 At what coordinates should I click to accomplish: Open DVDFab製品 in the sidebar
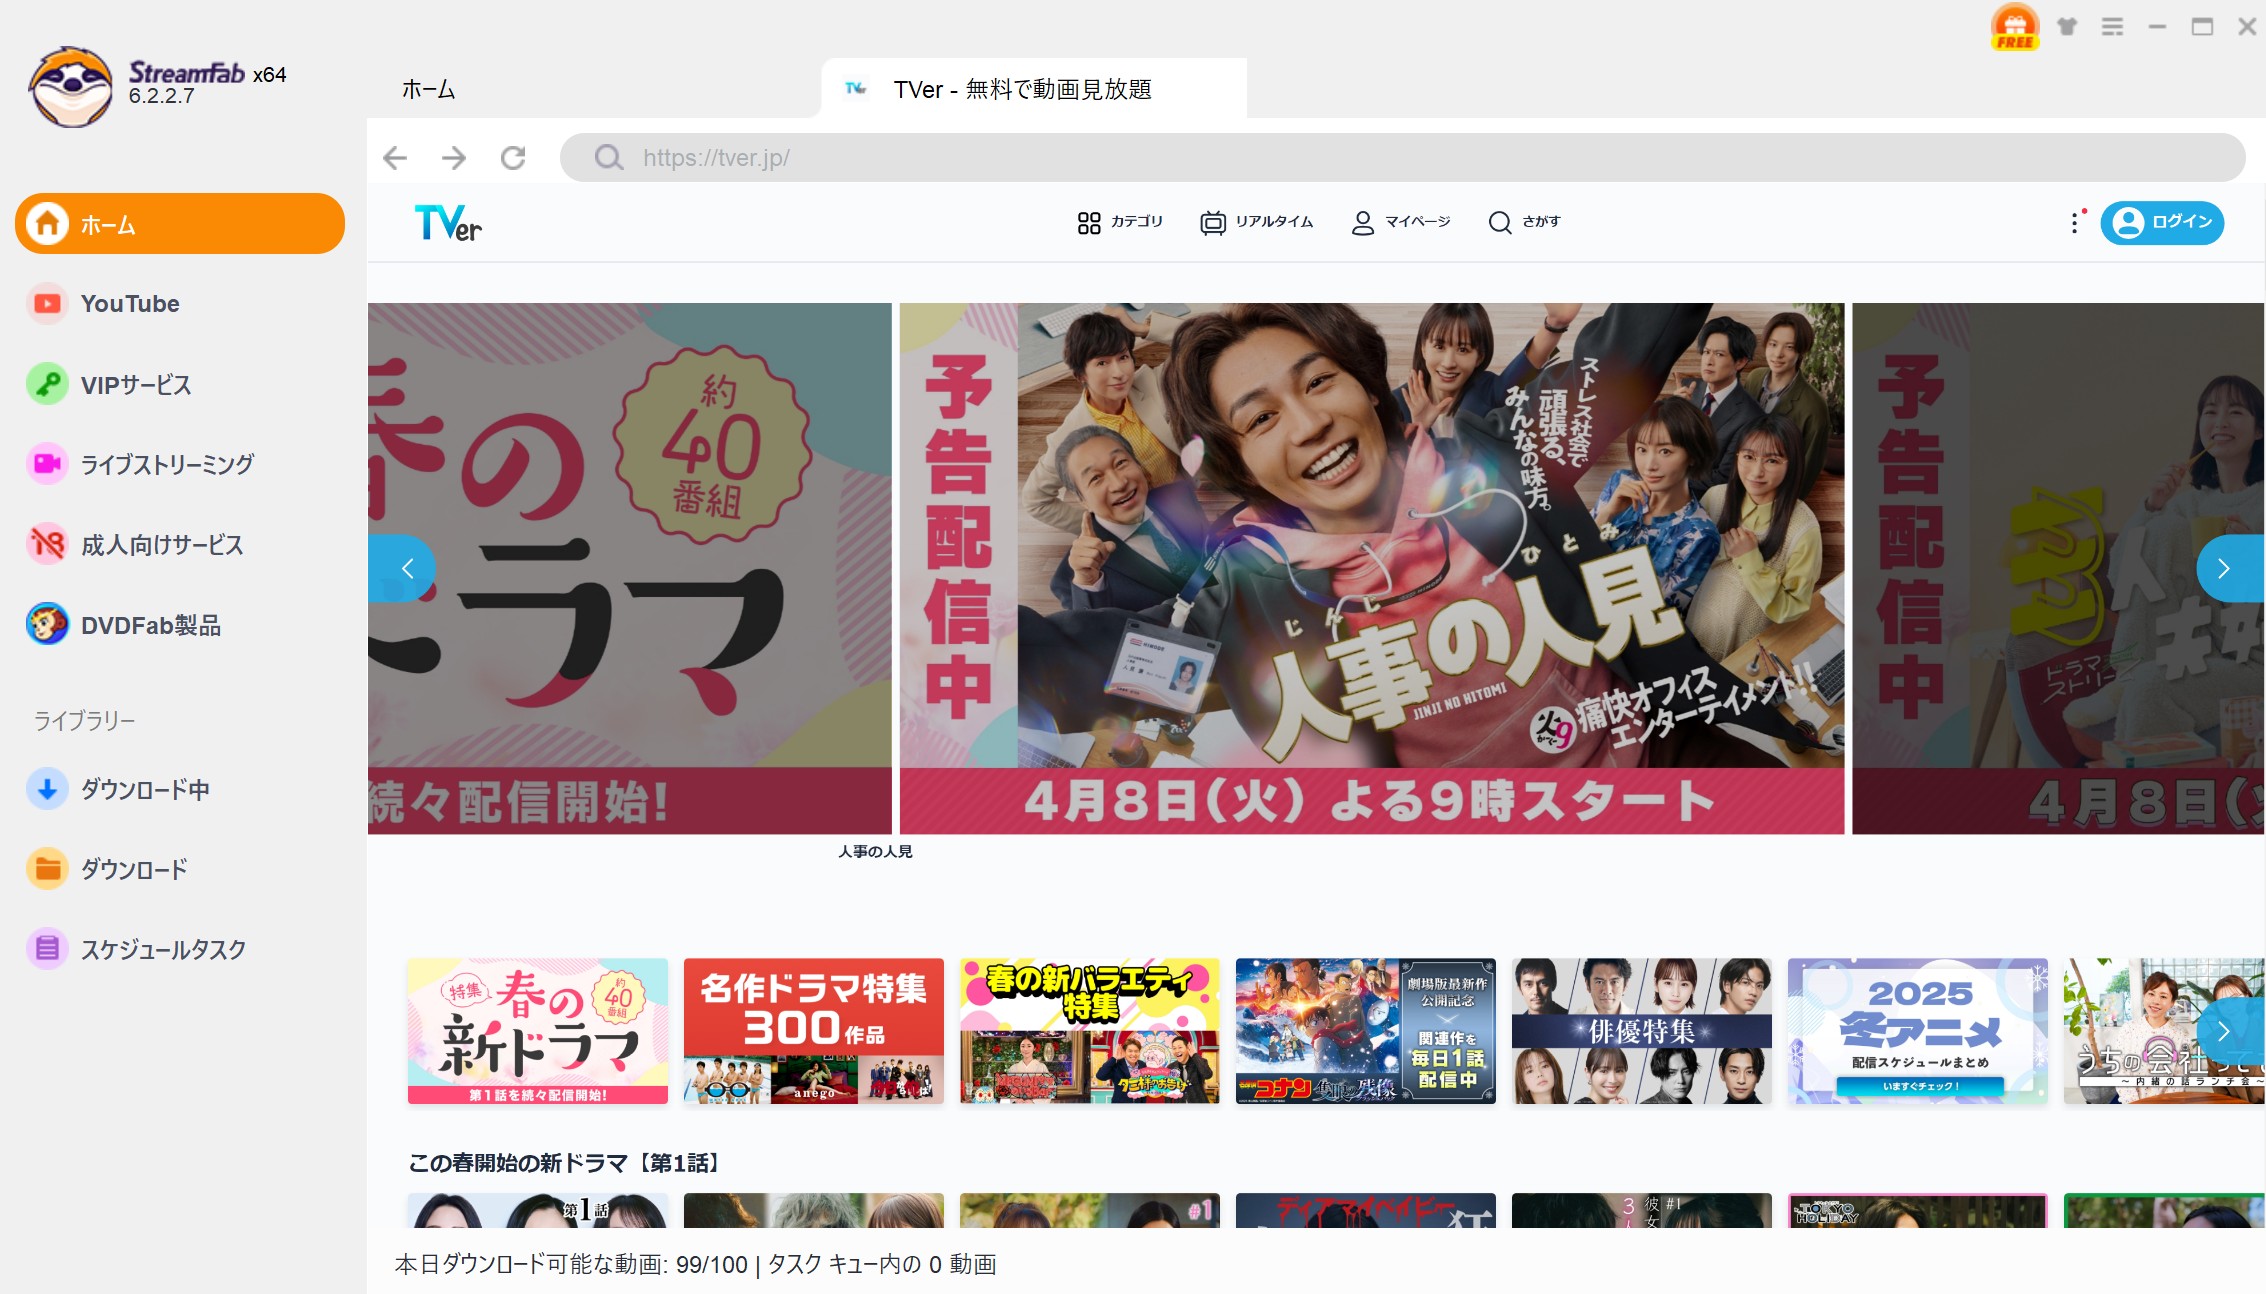click(180, 625)
